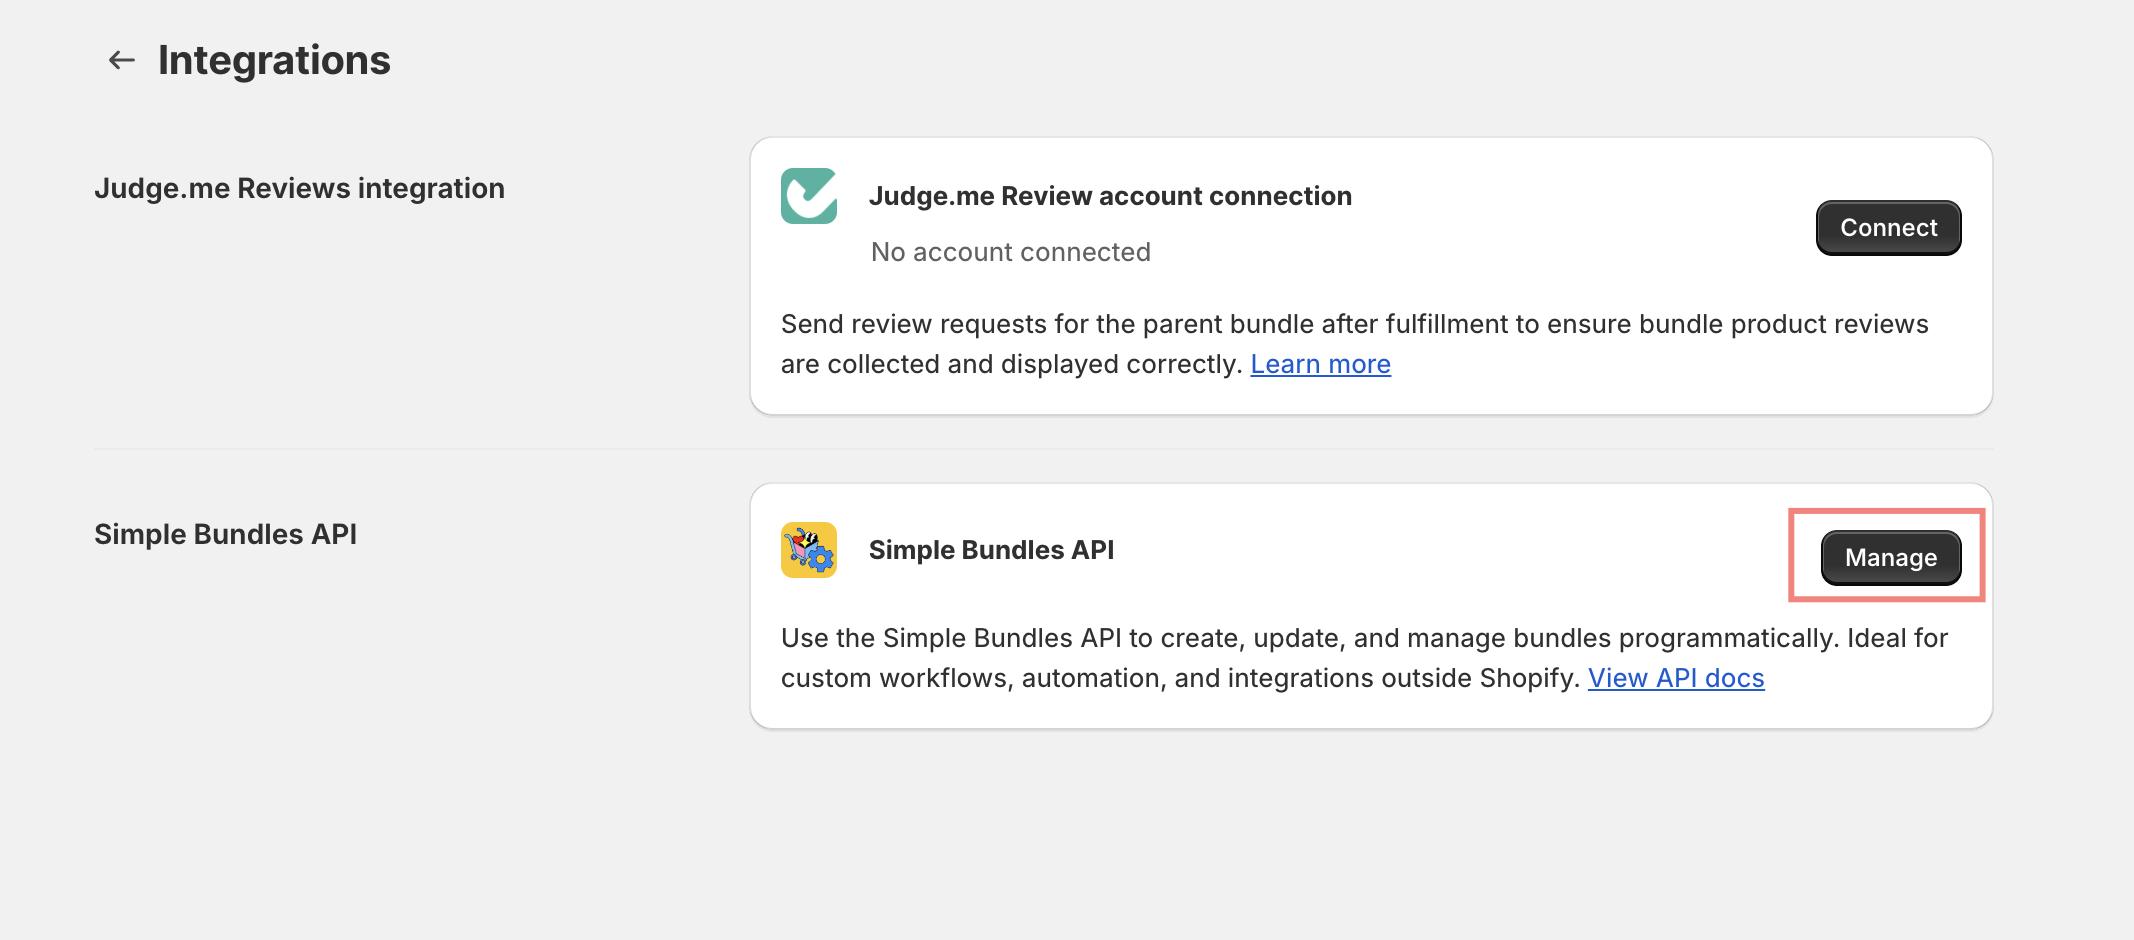Go back using the arrow beside Integrations
This screenshot has height=940, width=2134.
tap(122, 61)
